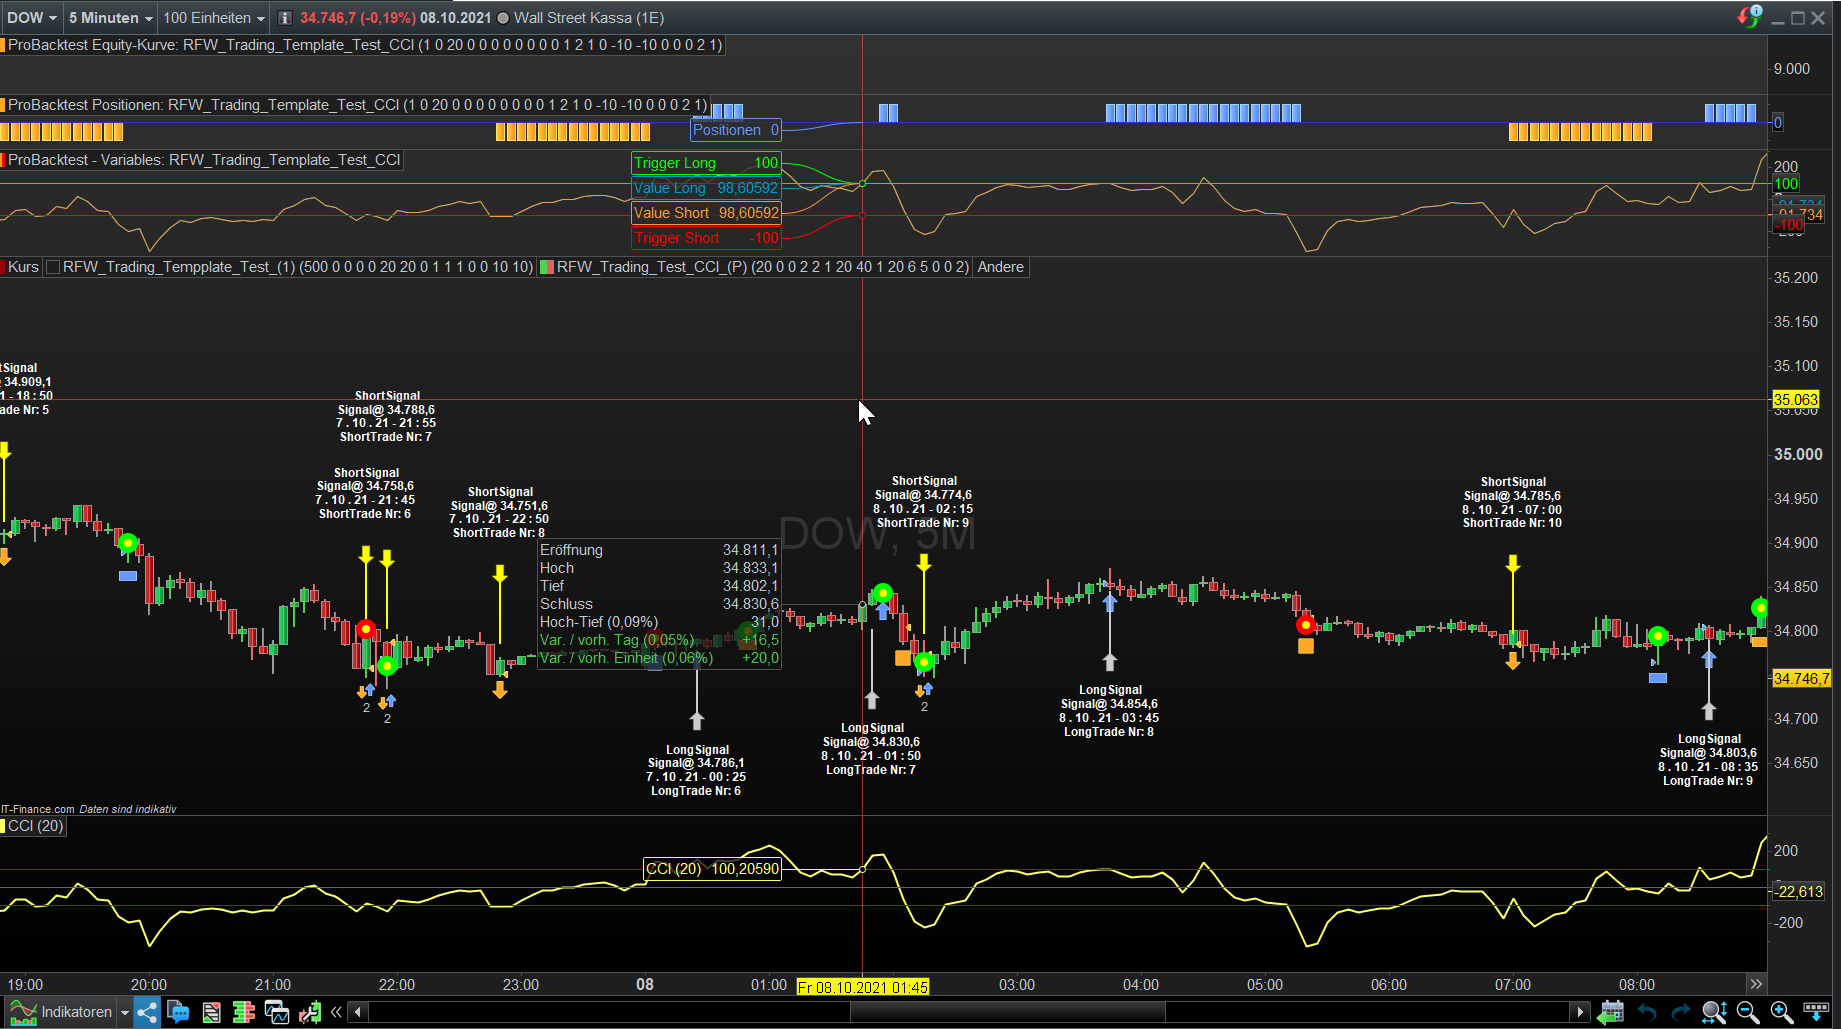Click the CCI (20) 100,20590 value box
Image resolution: width=1841 pixels, height=1029 pixels.
(x=712, y=869)
